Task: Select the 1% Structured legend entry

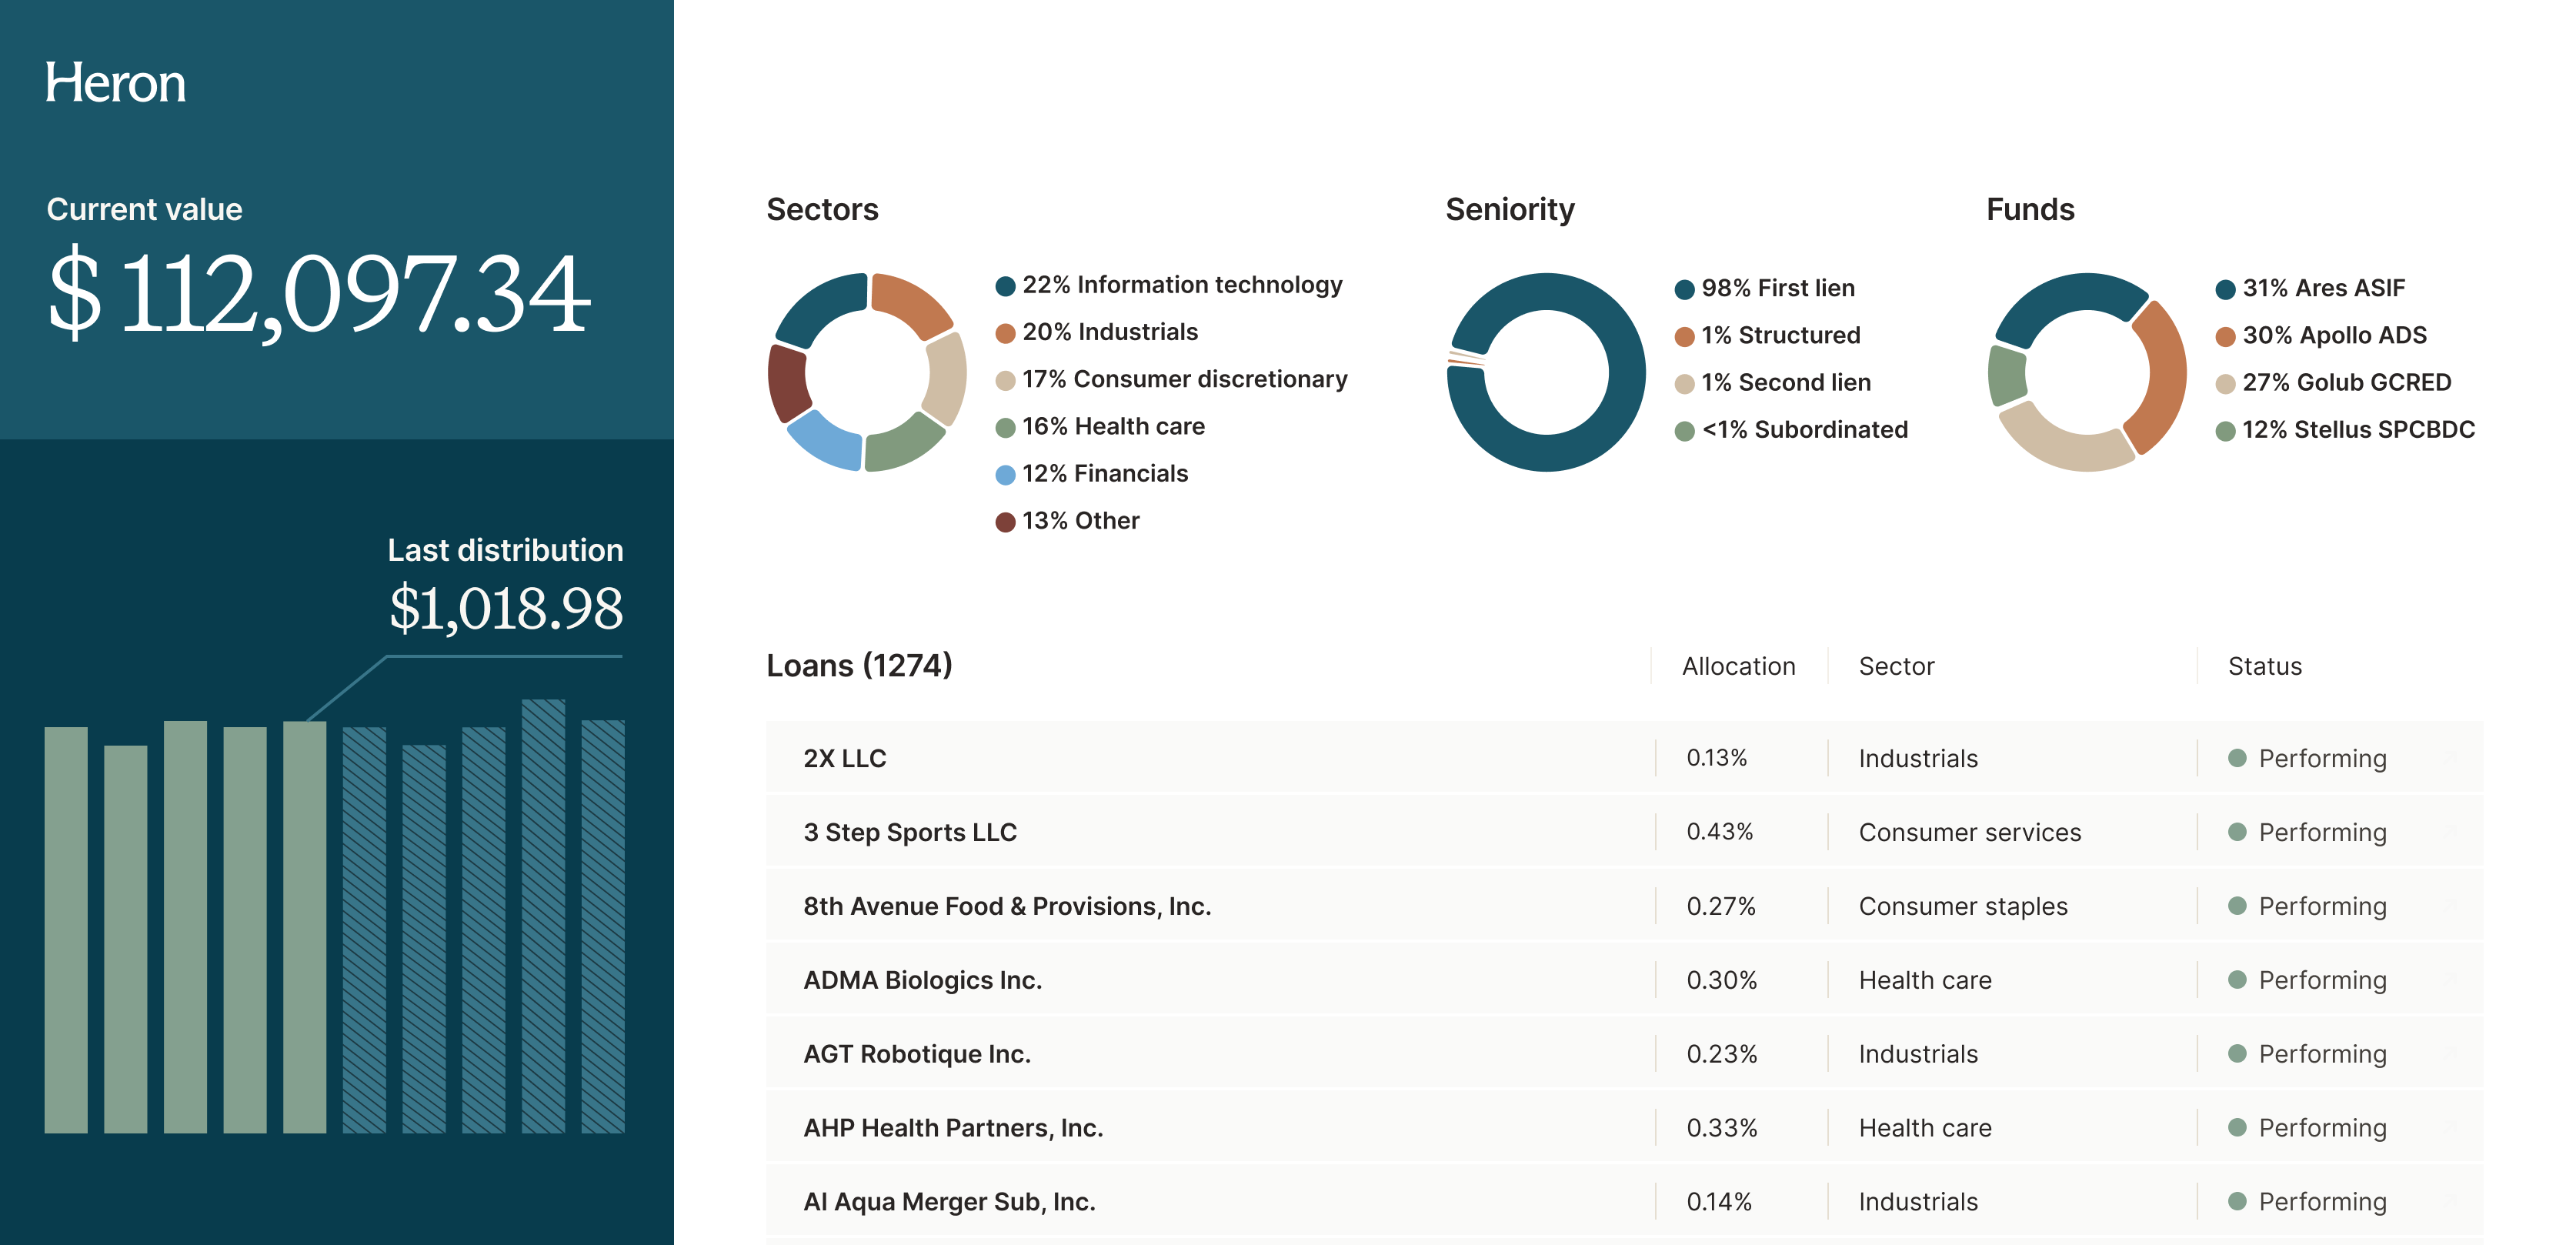Action: tap(1768, 335)
